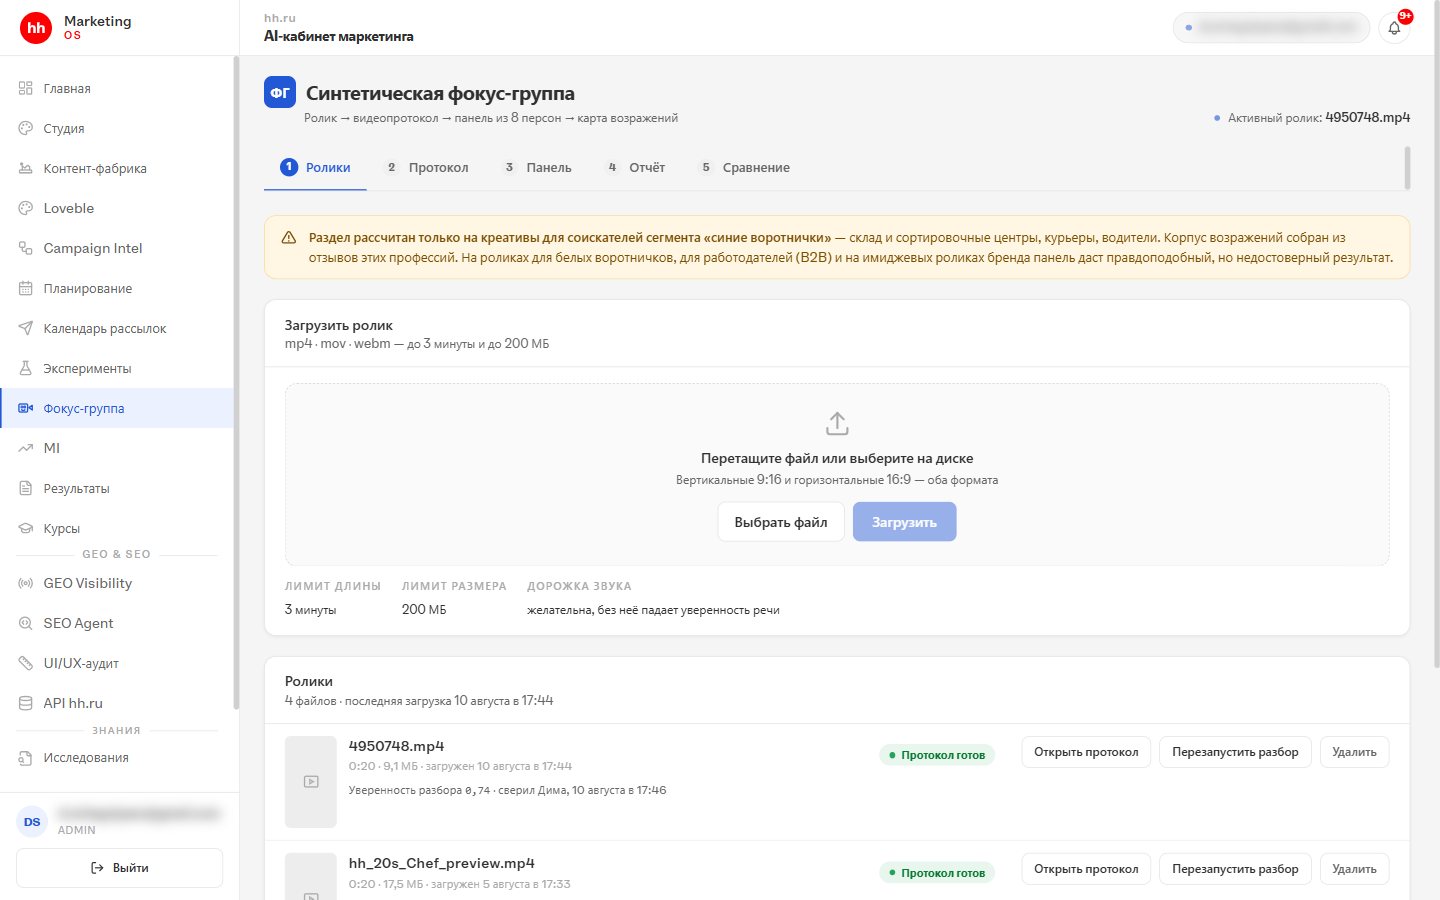Click the 4950748.mp4 video thumbnail

pos(311,782)
